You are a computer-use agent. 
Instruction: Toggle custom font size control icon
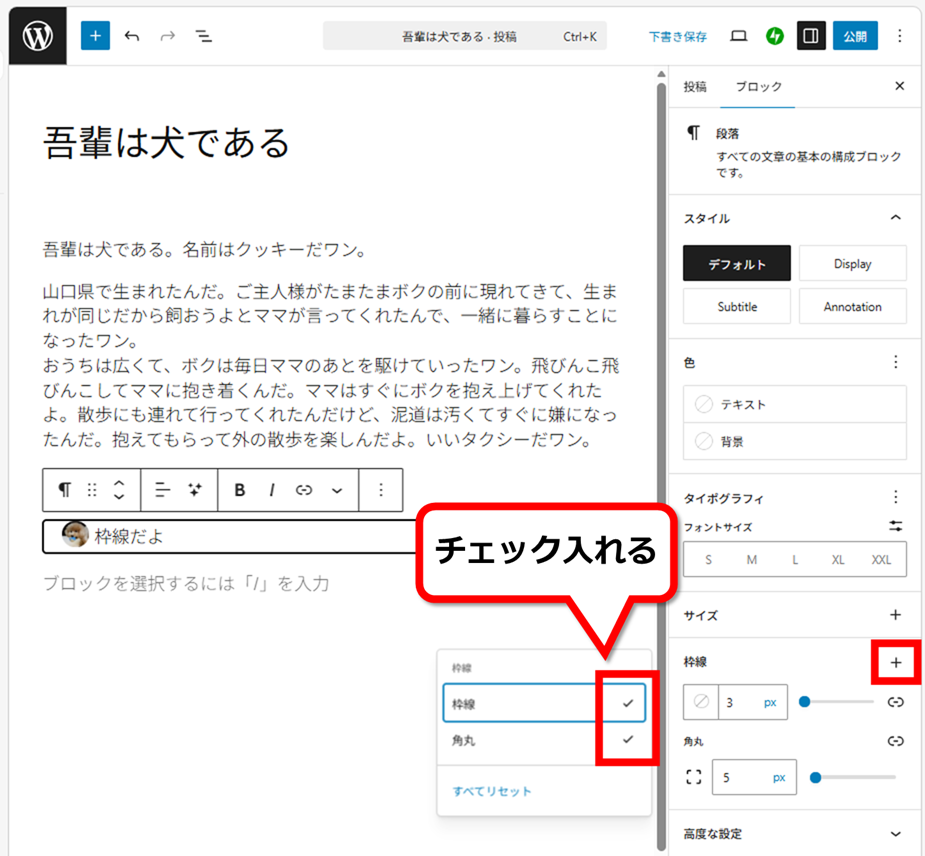coord(895,526)
